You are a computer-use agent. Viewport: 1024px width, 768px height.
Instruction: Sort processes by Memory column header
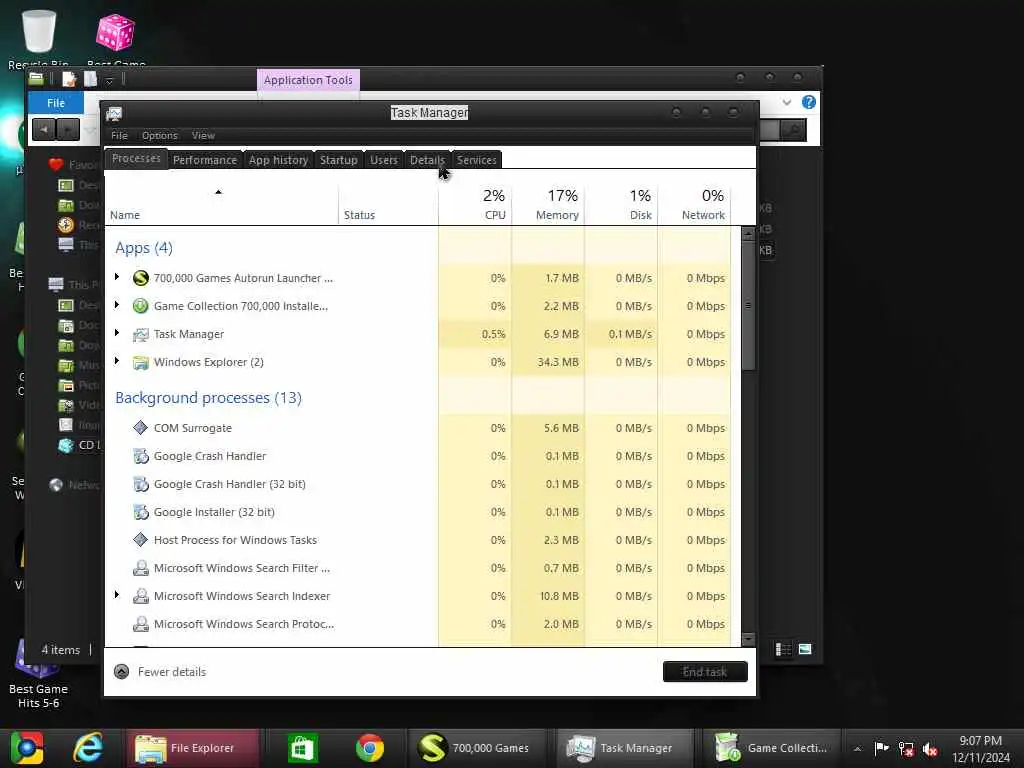pos(549,204)
